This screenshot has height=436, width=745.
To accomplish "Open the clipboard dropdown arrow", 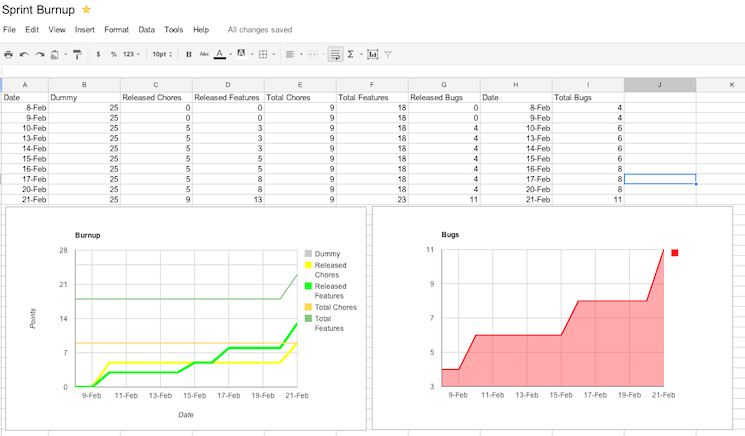I will tap(66, 55).
